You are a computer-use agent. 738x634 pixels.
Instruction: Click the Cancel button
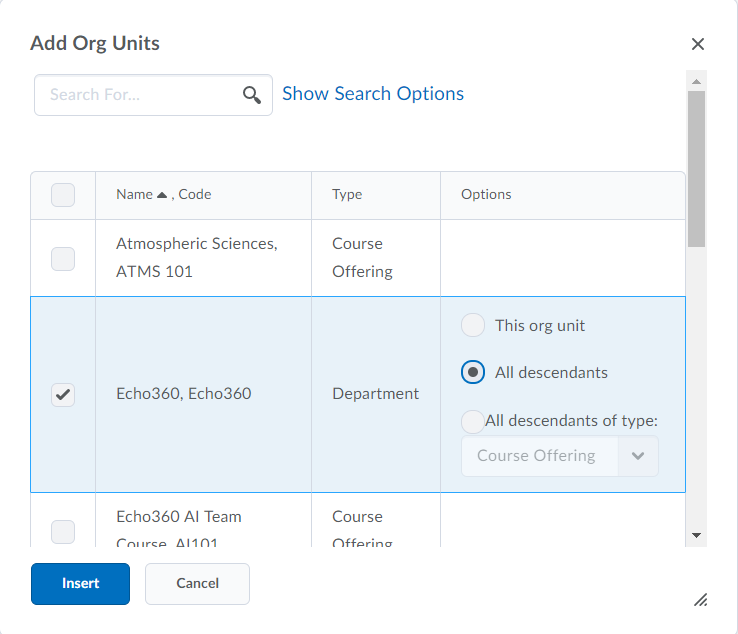click(x=197, y=584)
